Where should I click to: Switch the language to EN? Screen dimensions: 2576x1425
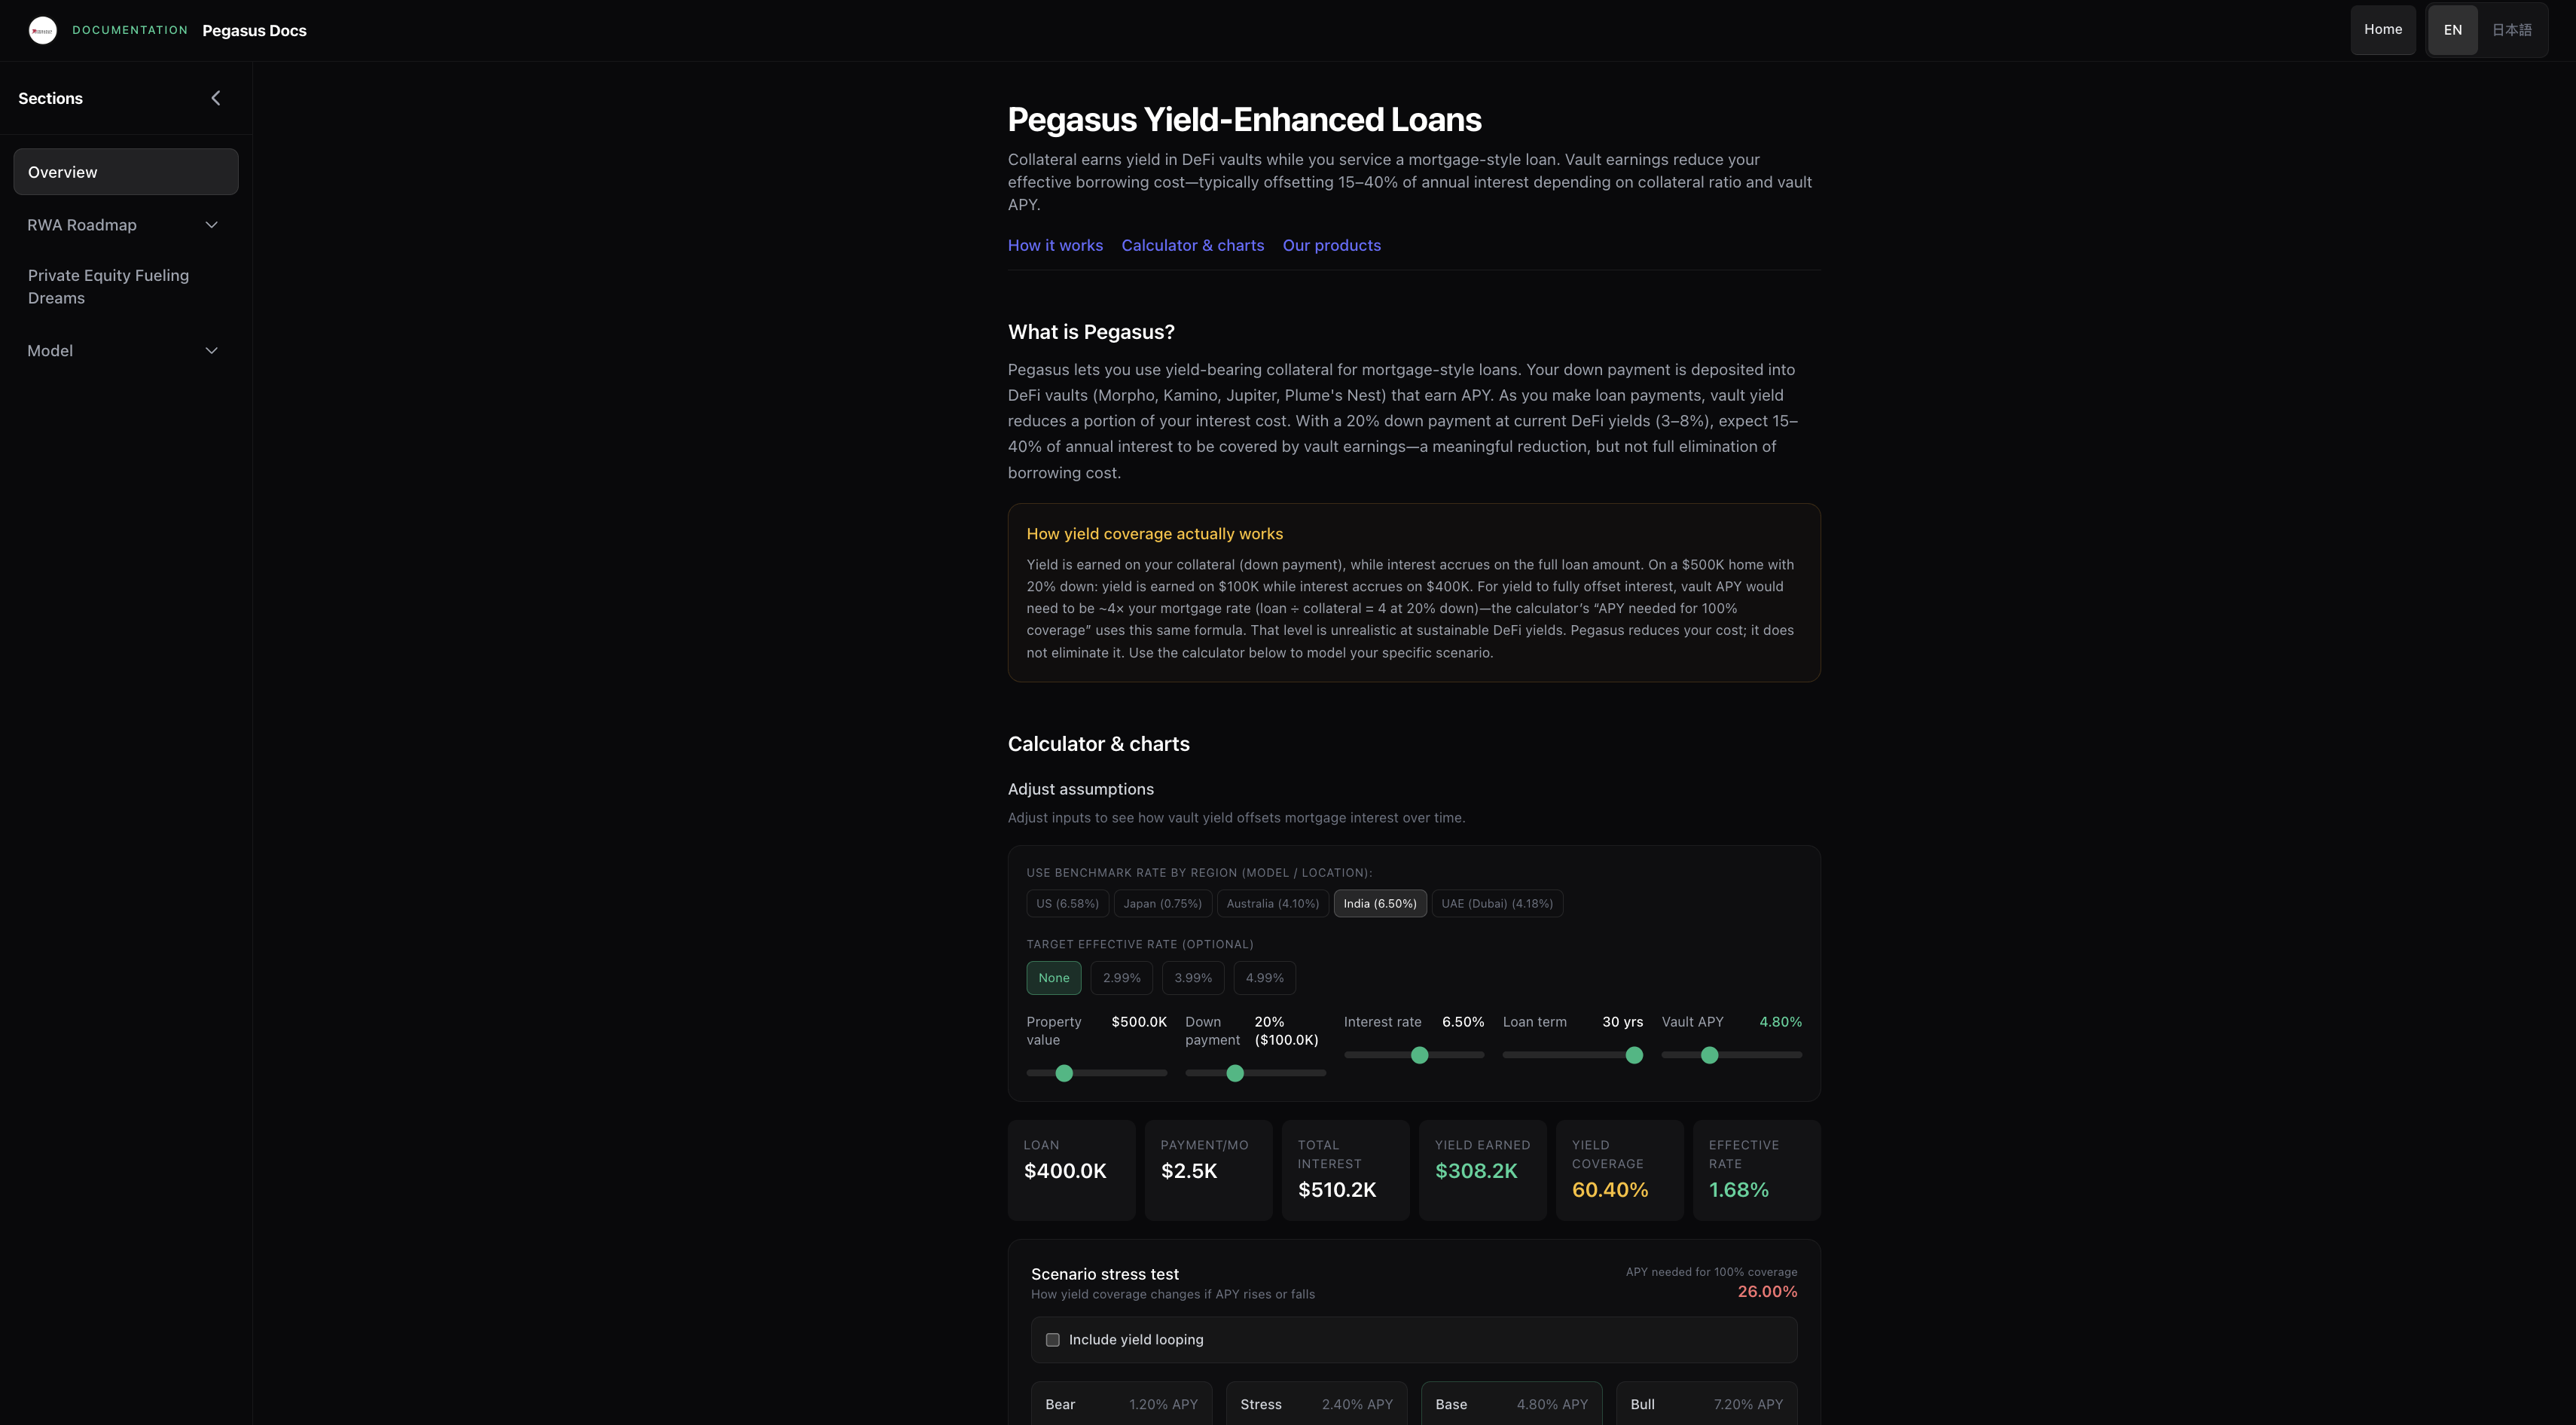2452,30
